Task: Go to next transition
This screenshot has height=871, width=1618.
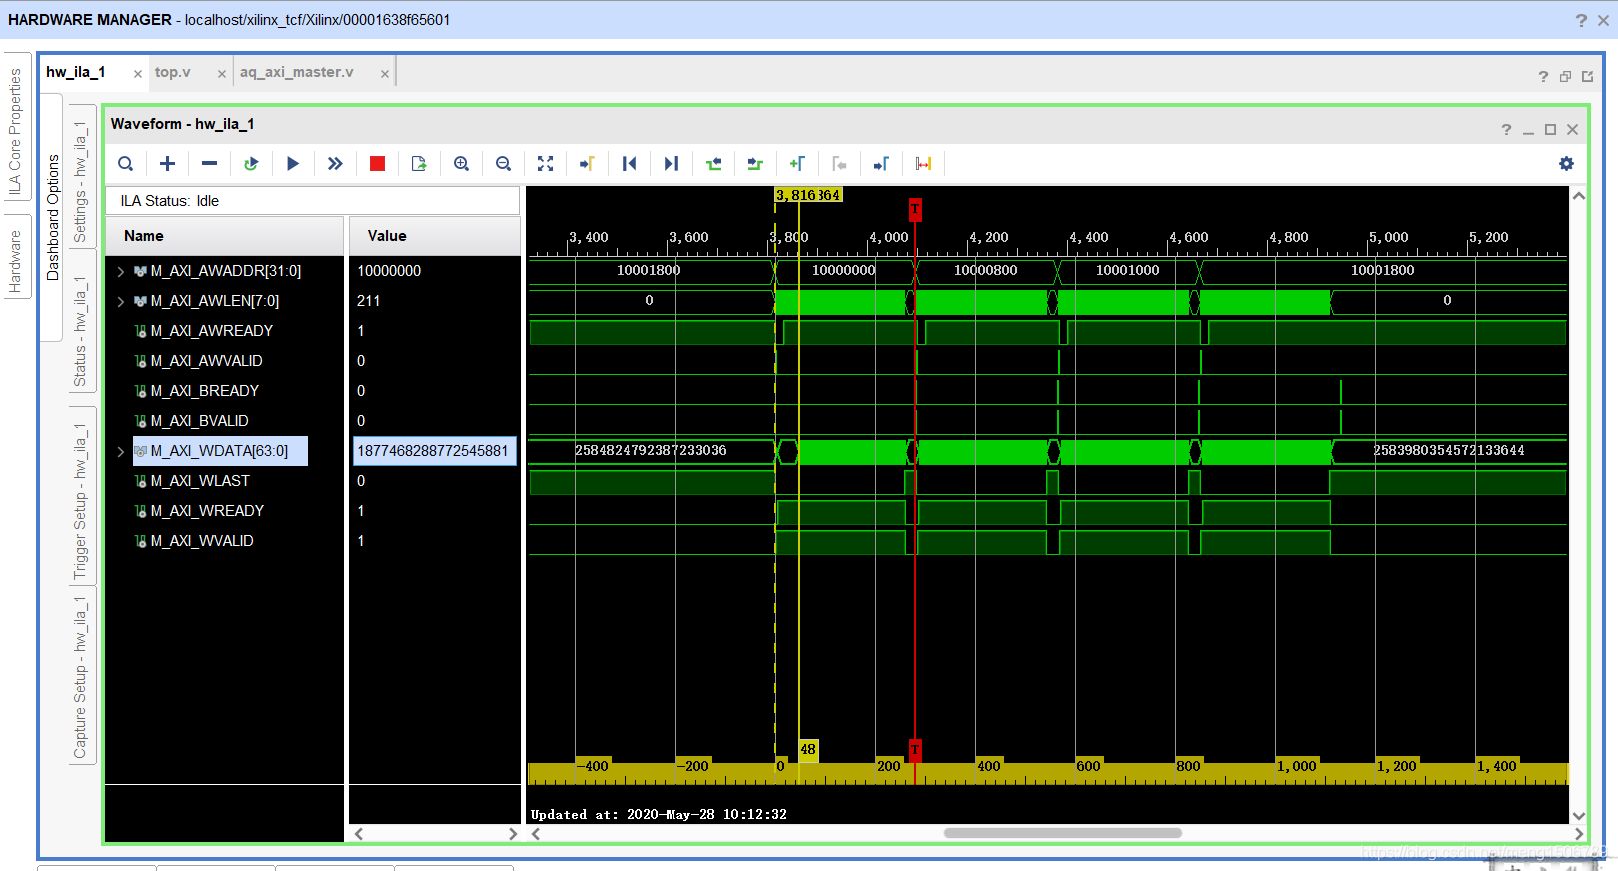Action: [755, 164]
